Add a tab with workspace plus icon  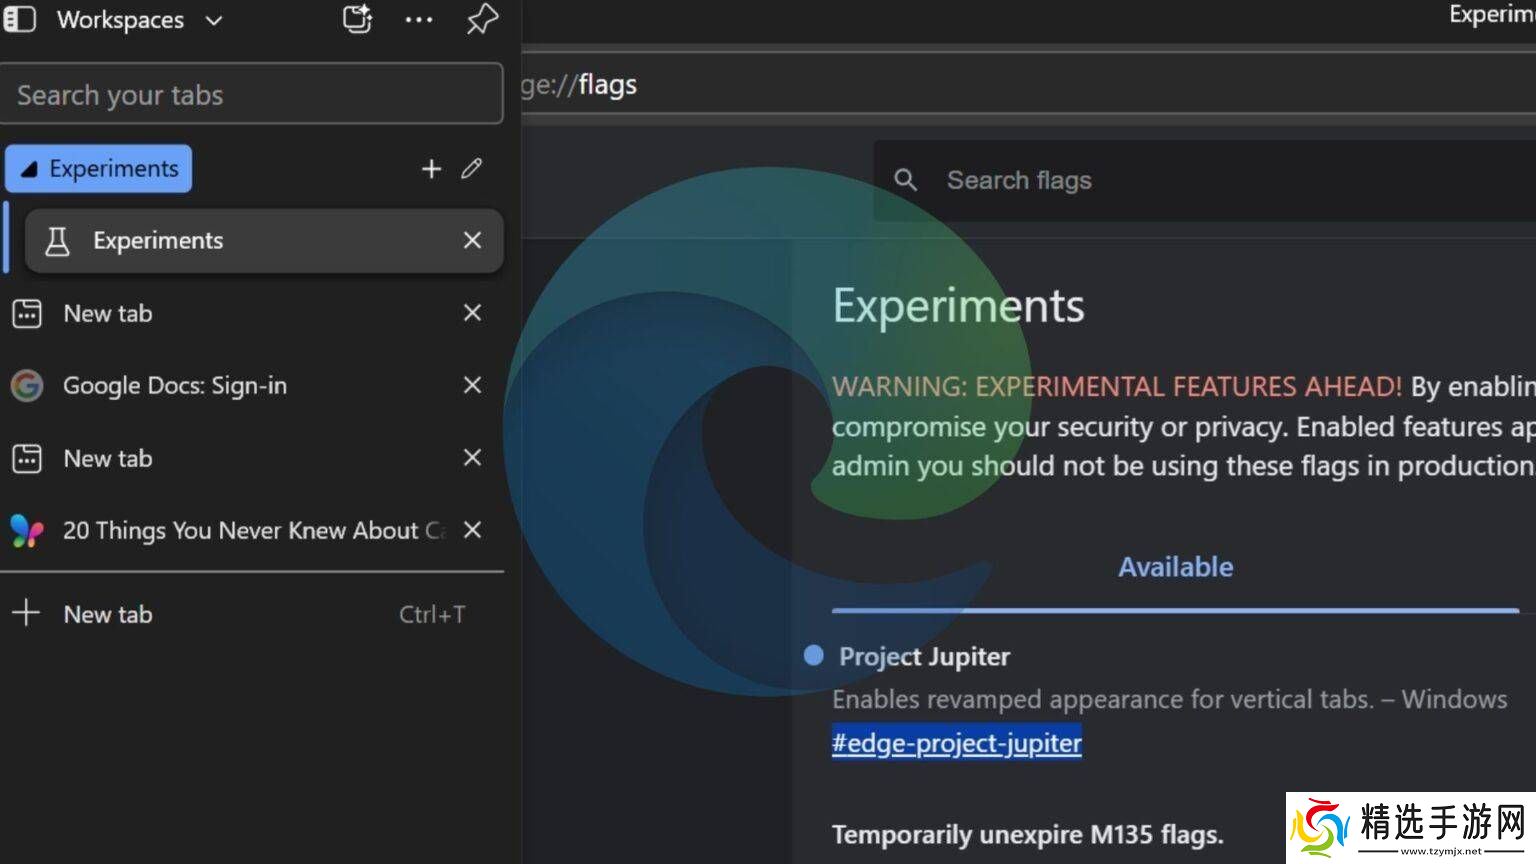point(431,169)
